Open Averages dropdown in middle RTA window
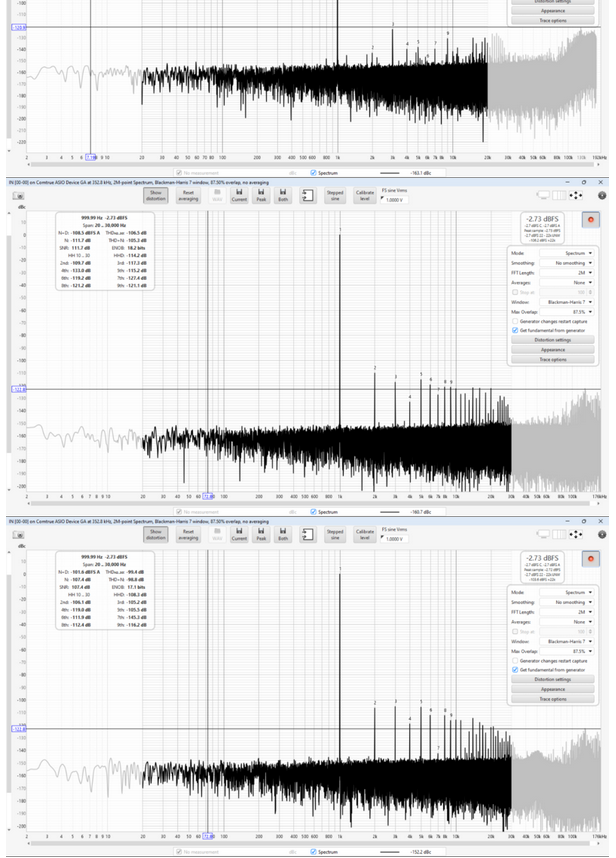616x858 pixels. (567, 282)
